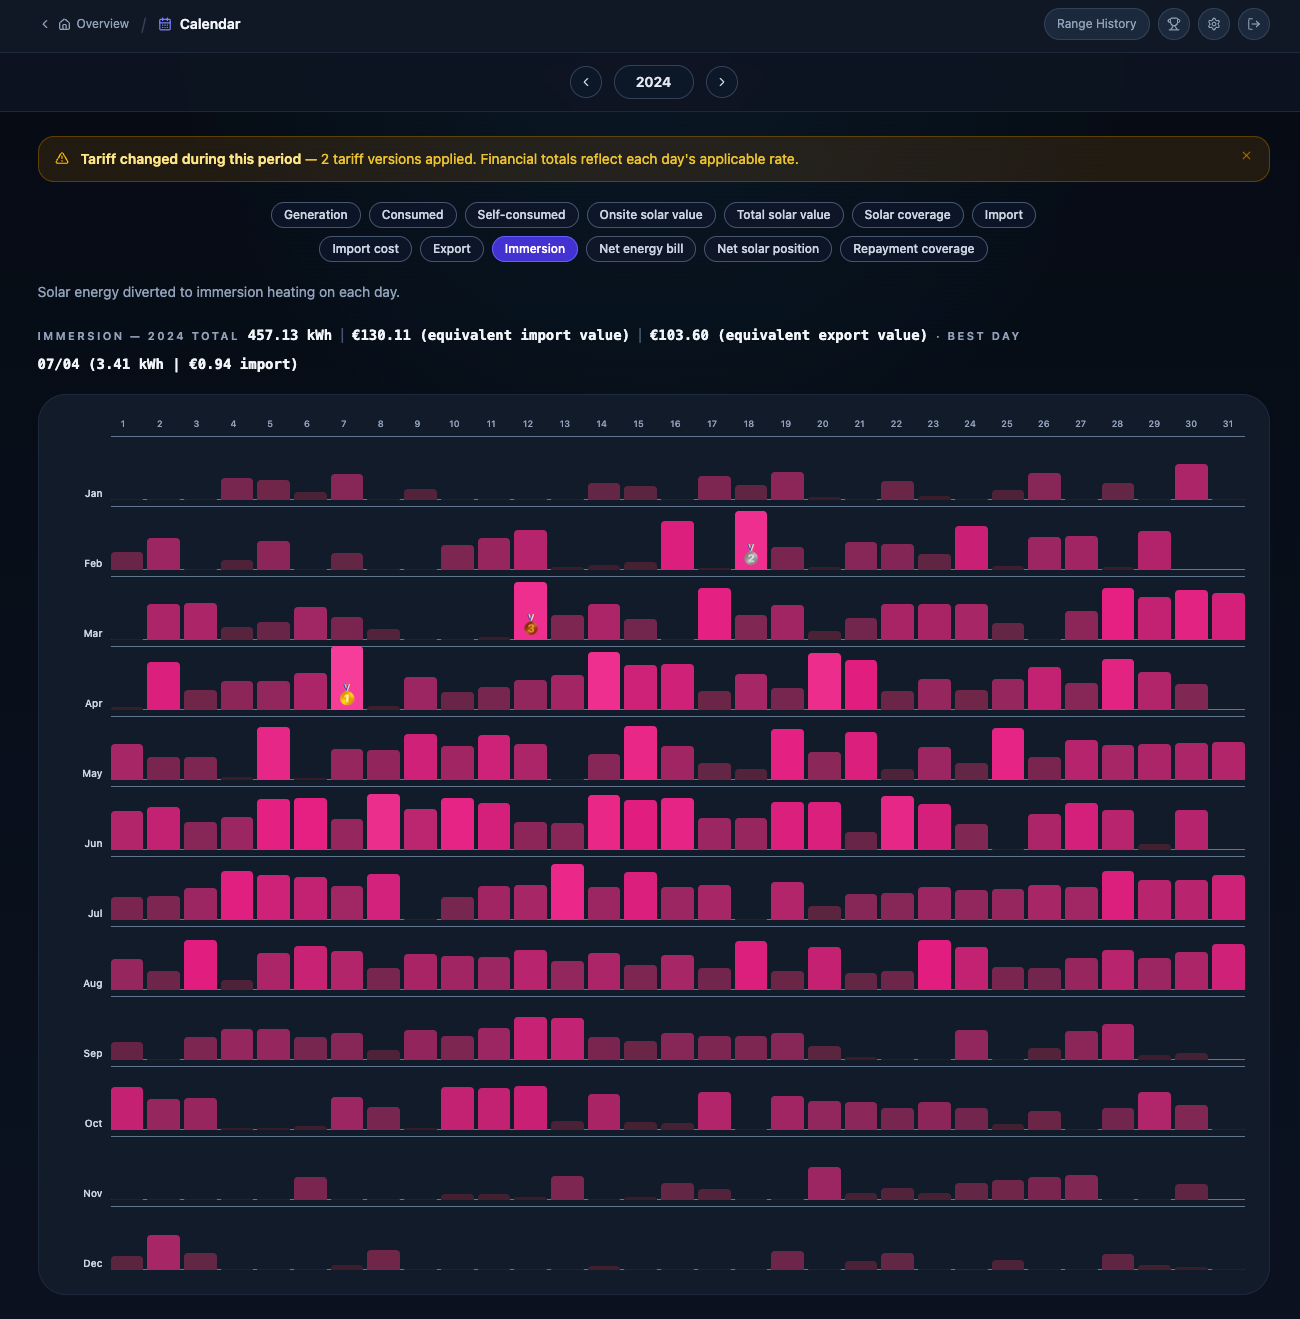Click the July 13 bar
Viewport: 1300px width, 1319px height.
click(567, 892)
